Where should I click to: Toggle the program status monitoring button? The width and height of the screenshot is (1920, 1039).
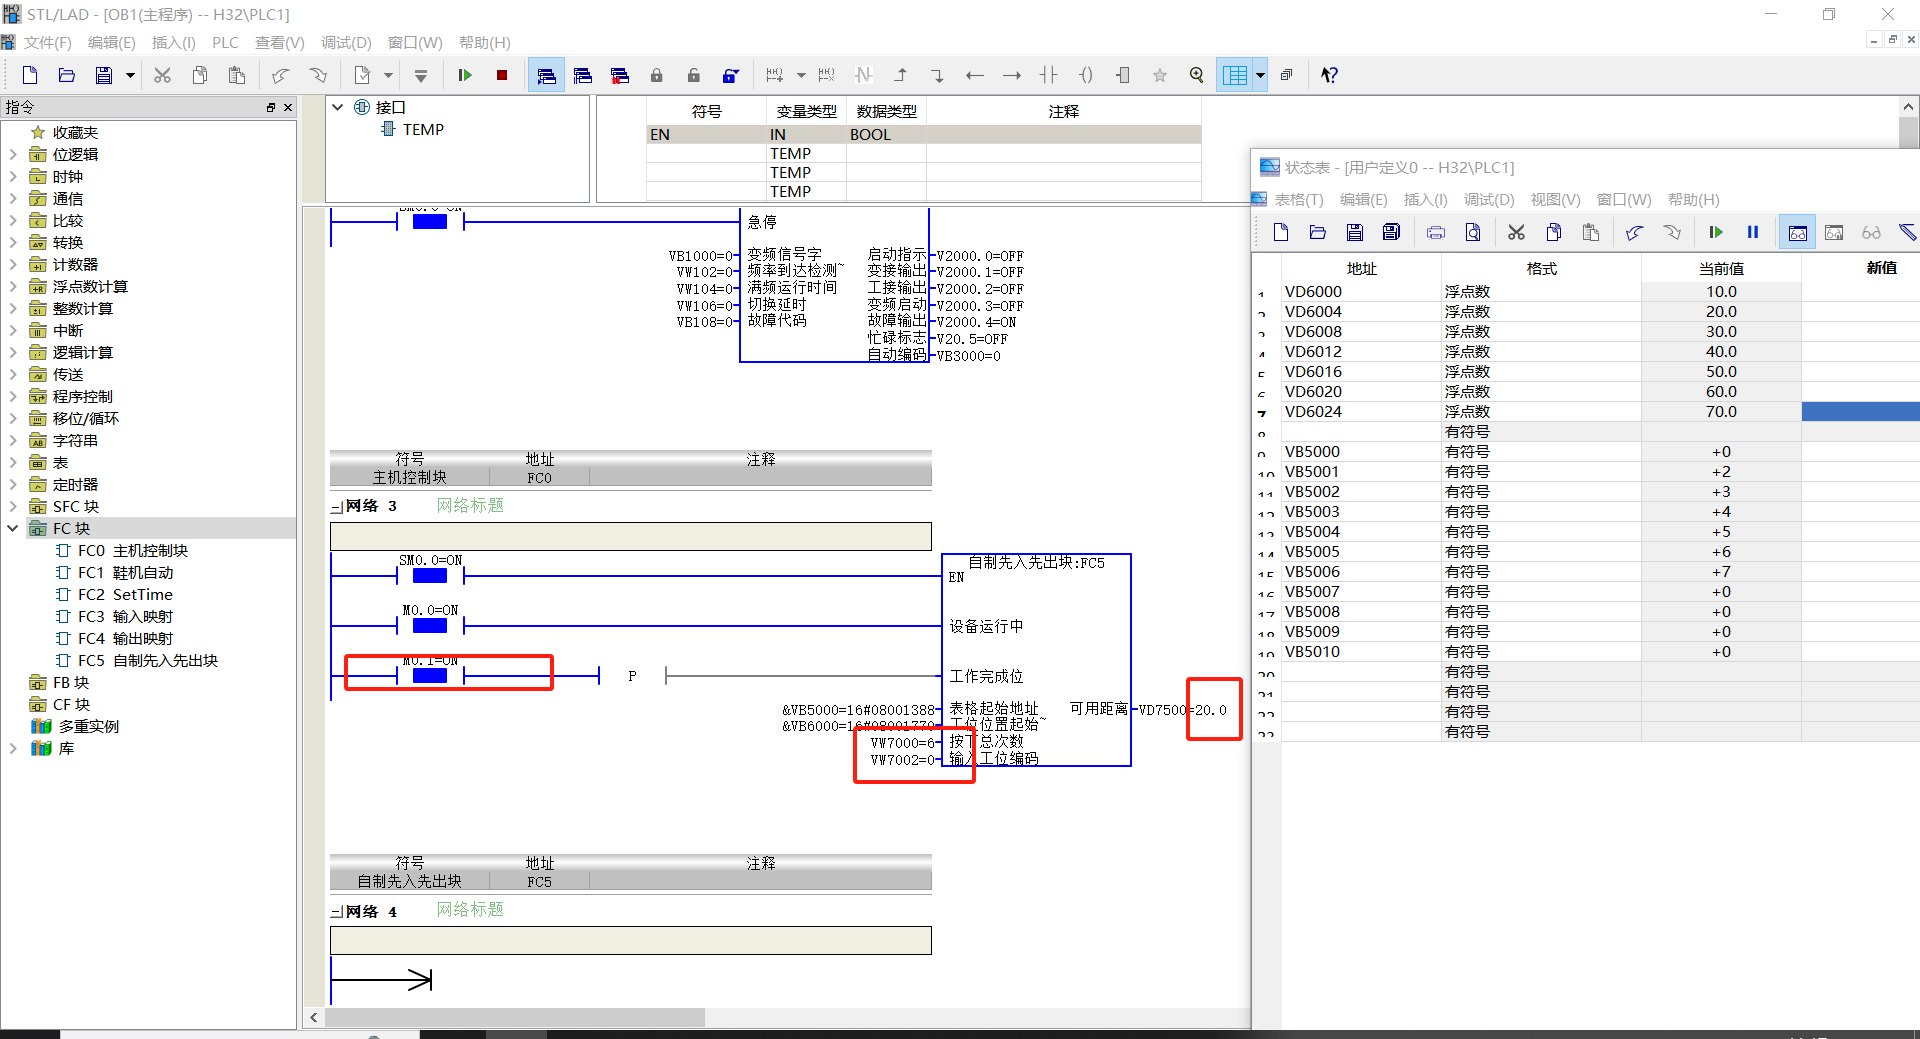coord(546,75)
